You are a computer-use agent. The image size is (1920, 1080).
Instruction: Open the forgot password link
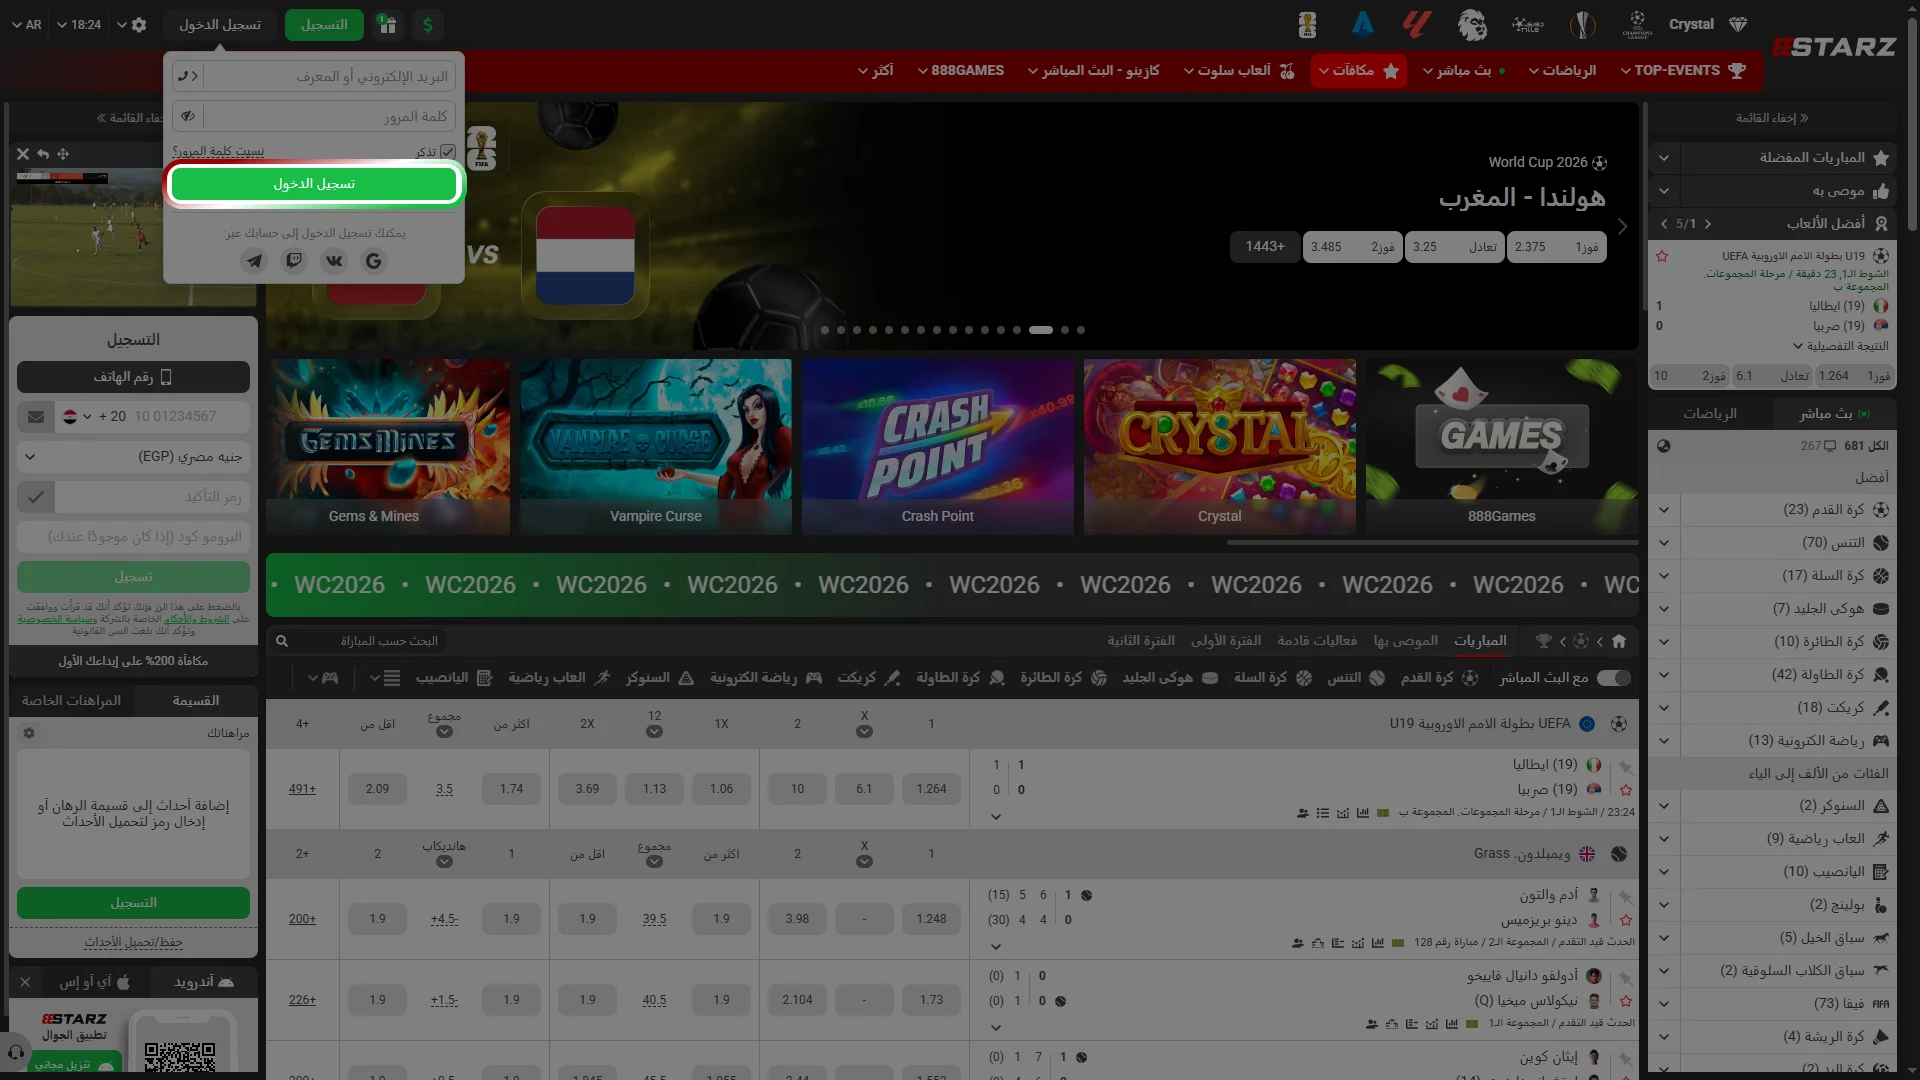[219, 151]
